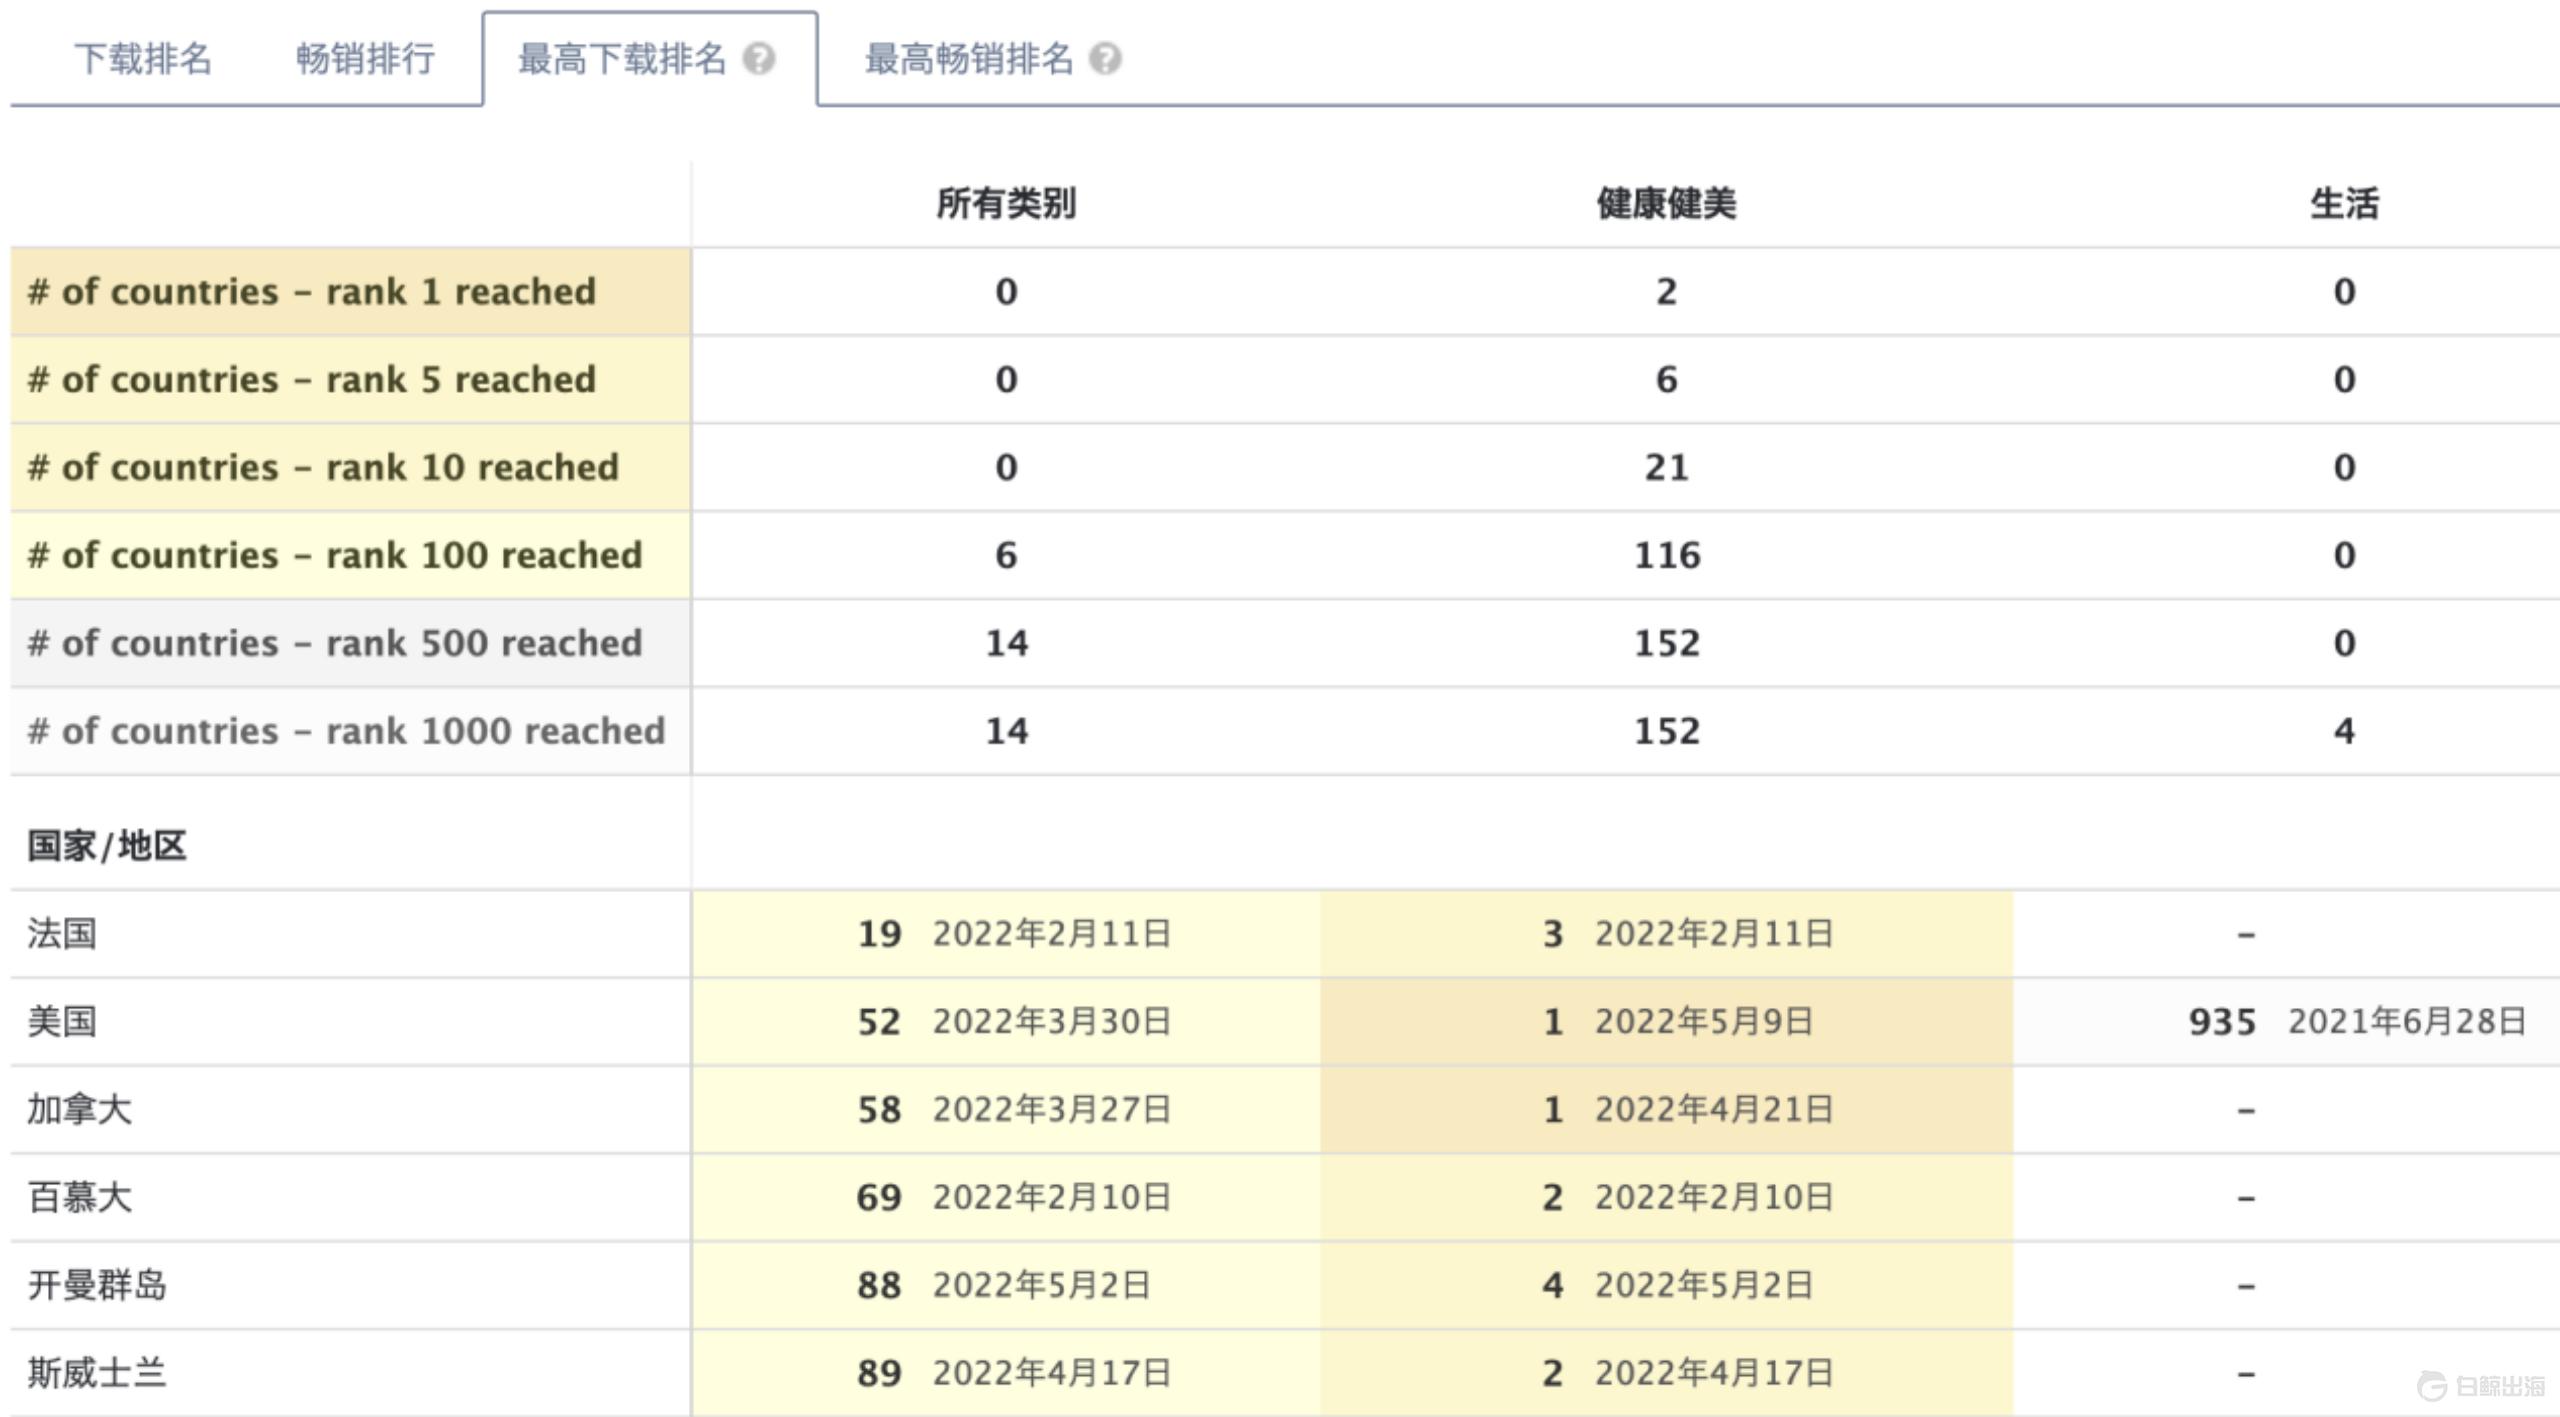Screen dimensions: 2560x1417
Task: Select the 生活 column header
Action: [x=2345, y=204]
